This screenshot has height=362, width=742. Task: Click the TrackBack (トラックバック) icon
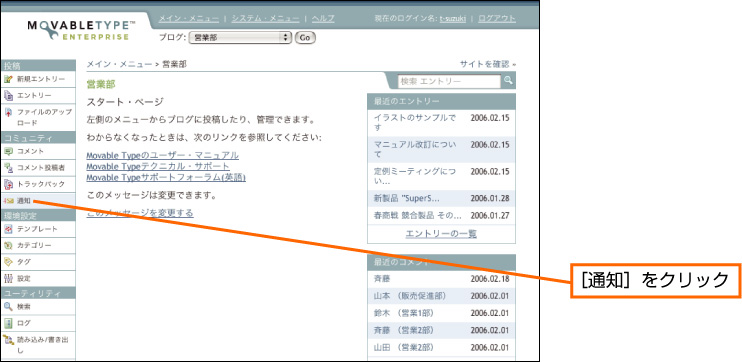[8, 184]
